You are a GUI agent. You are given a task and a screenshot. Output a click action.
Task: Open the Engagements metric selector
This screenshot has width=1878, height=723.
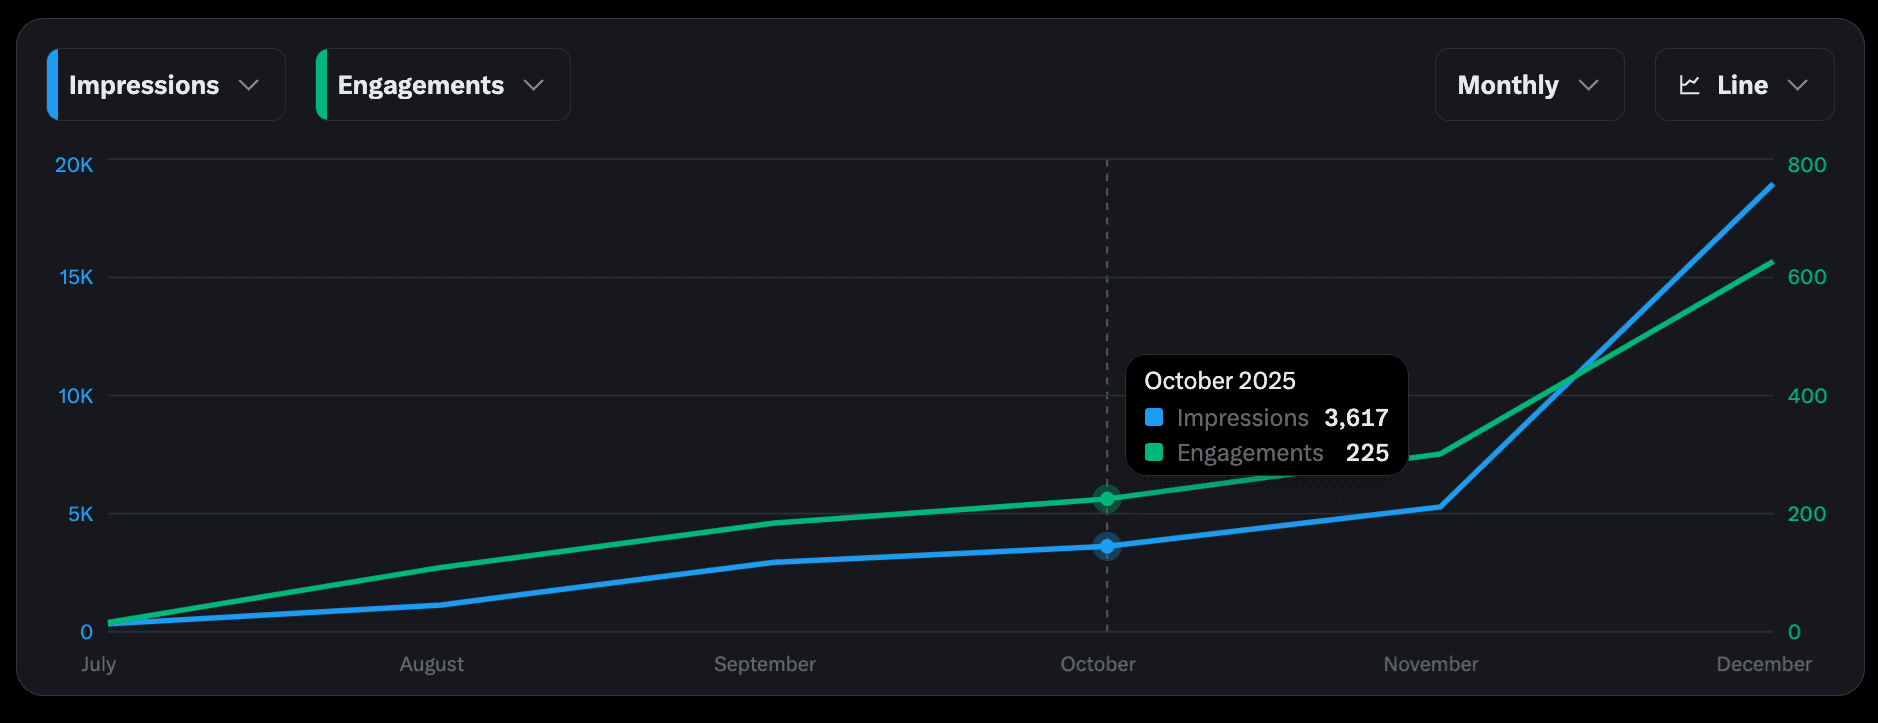(x=421, y=85)
